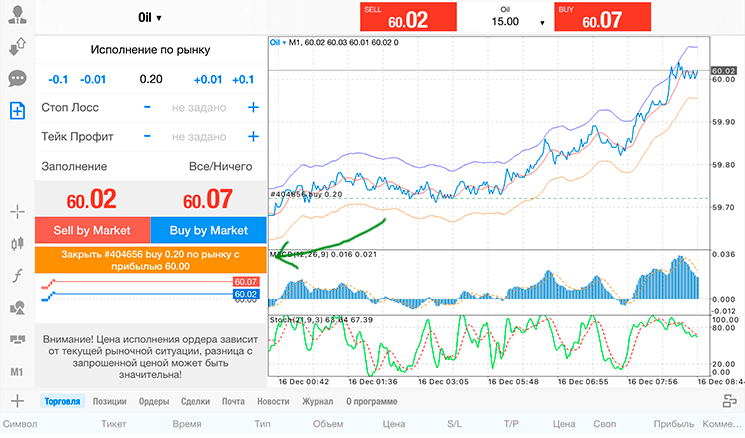Select the M1 timeframe button

click(x=17, y=372)
